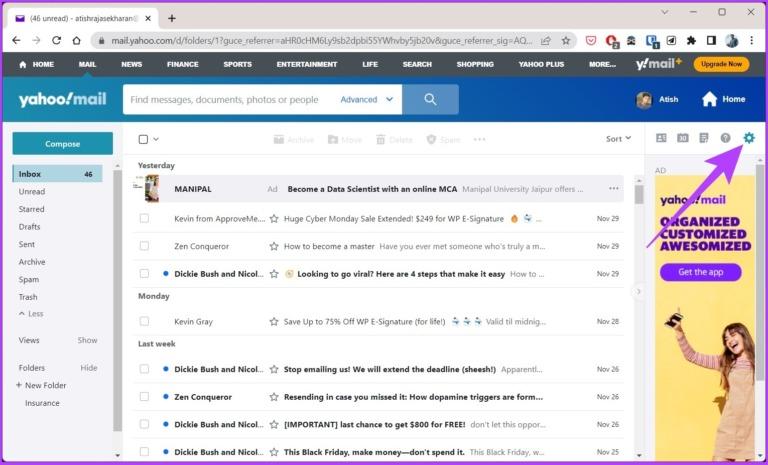
Task: Click the browser home icon
Action: 76,41
